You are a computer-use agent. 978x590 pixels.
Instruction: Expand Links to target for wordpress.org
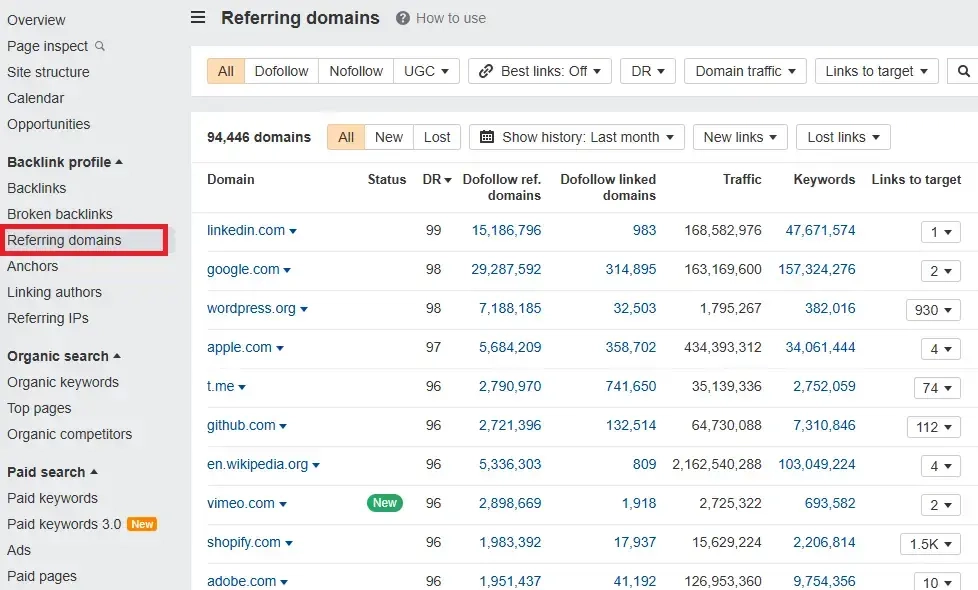point(933,310)
